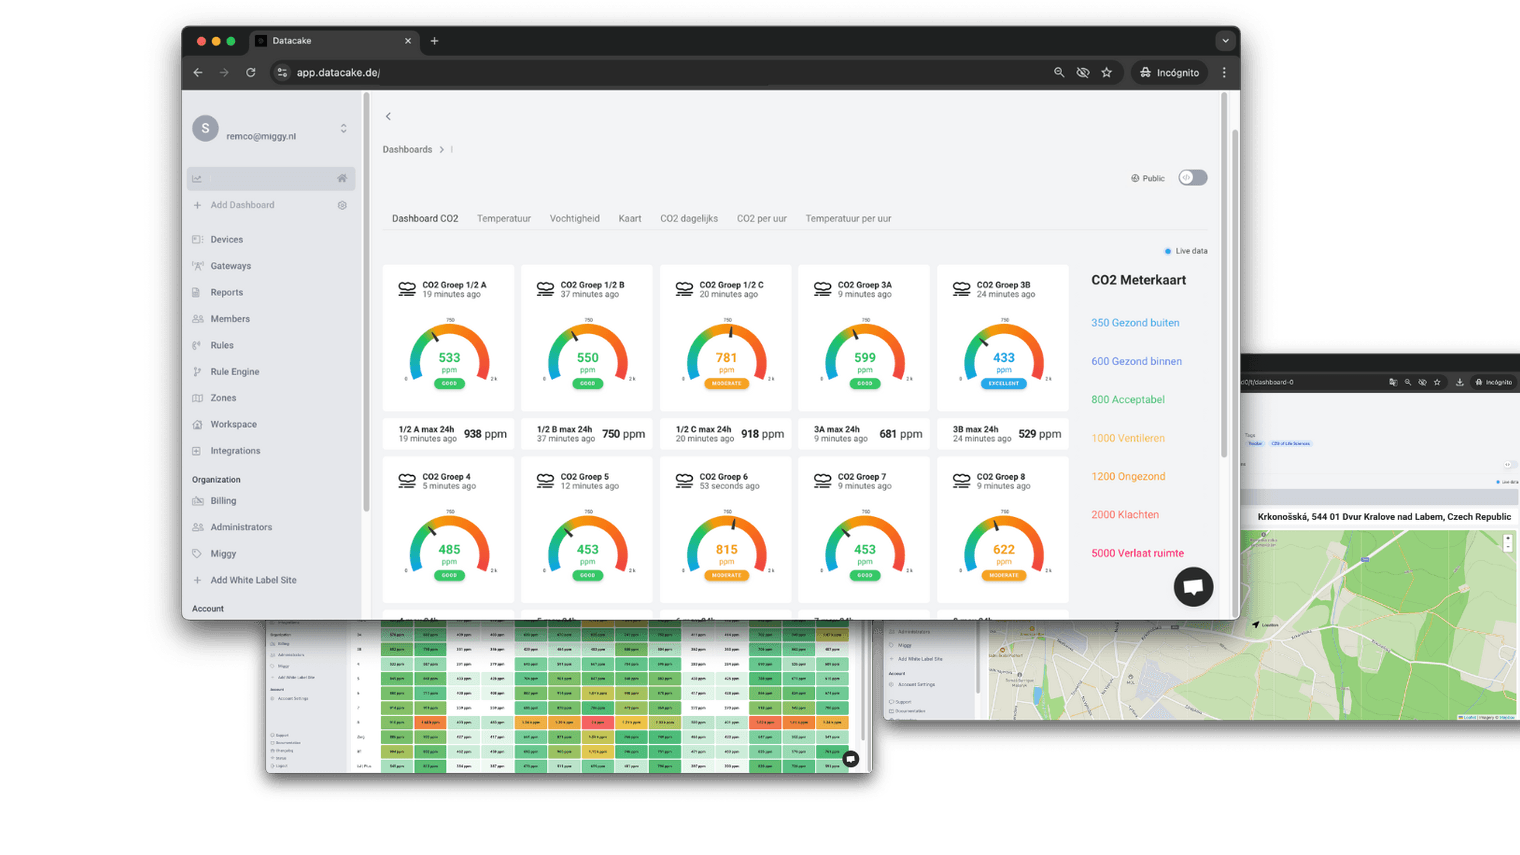
Task: Open Members in the sidebar
Action: pos(230,319)
